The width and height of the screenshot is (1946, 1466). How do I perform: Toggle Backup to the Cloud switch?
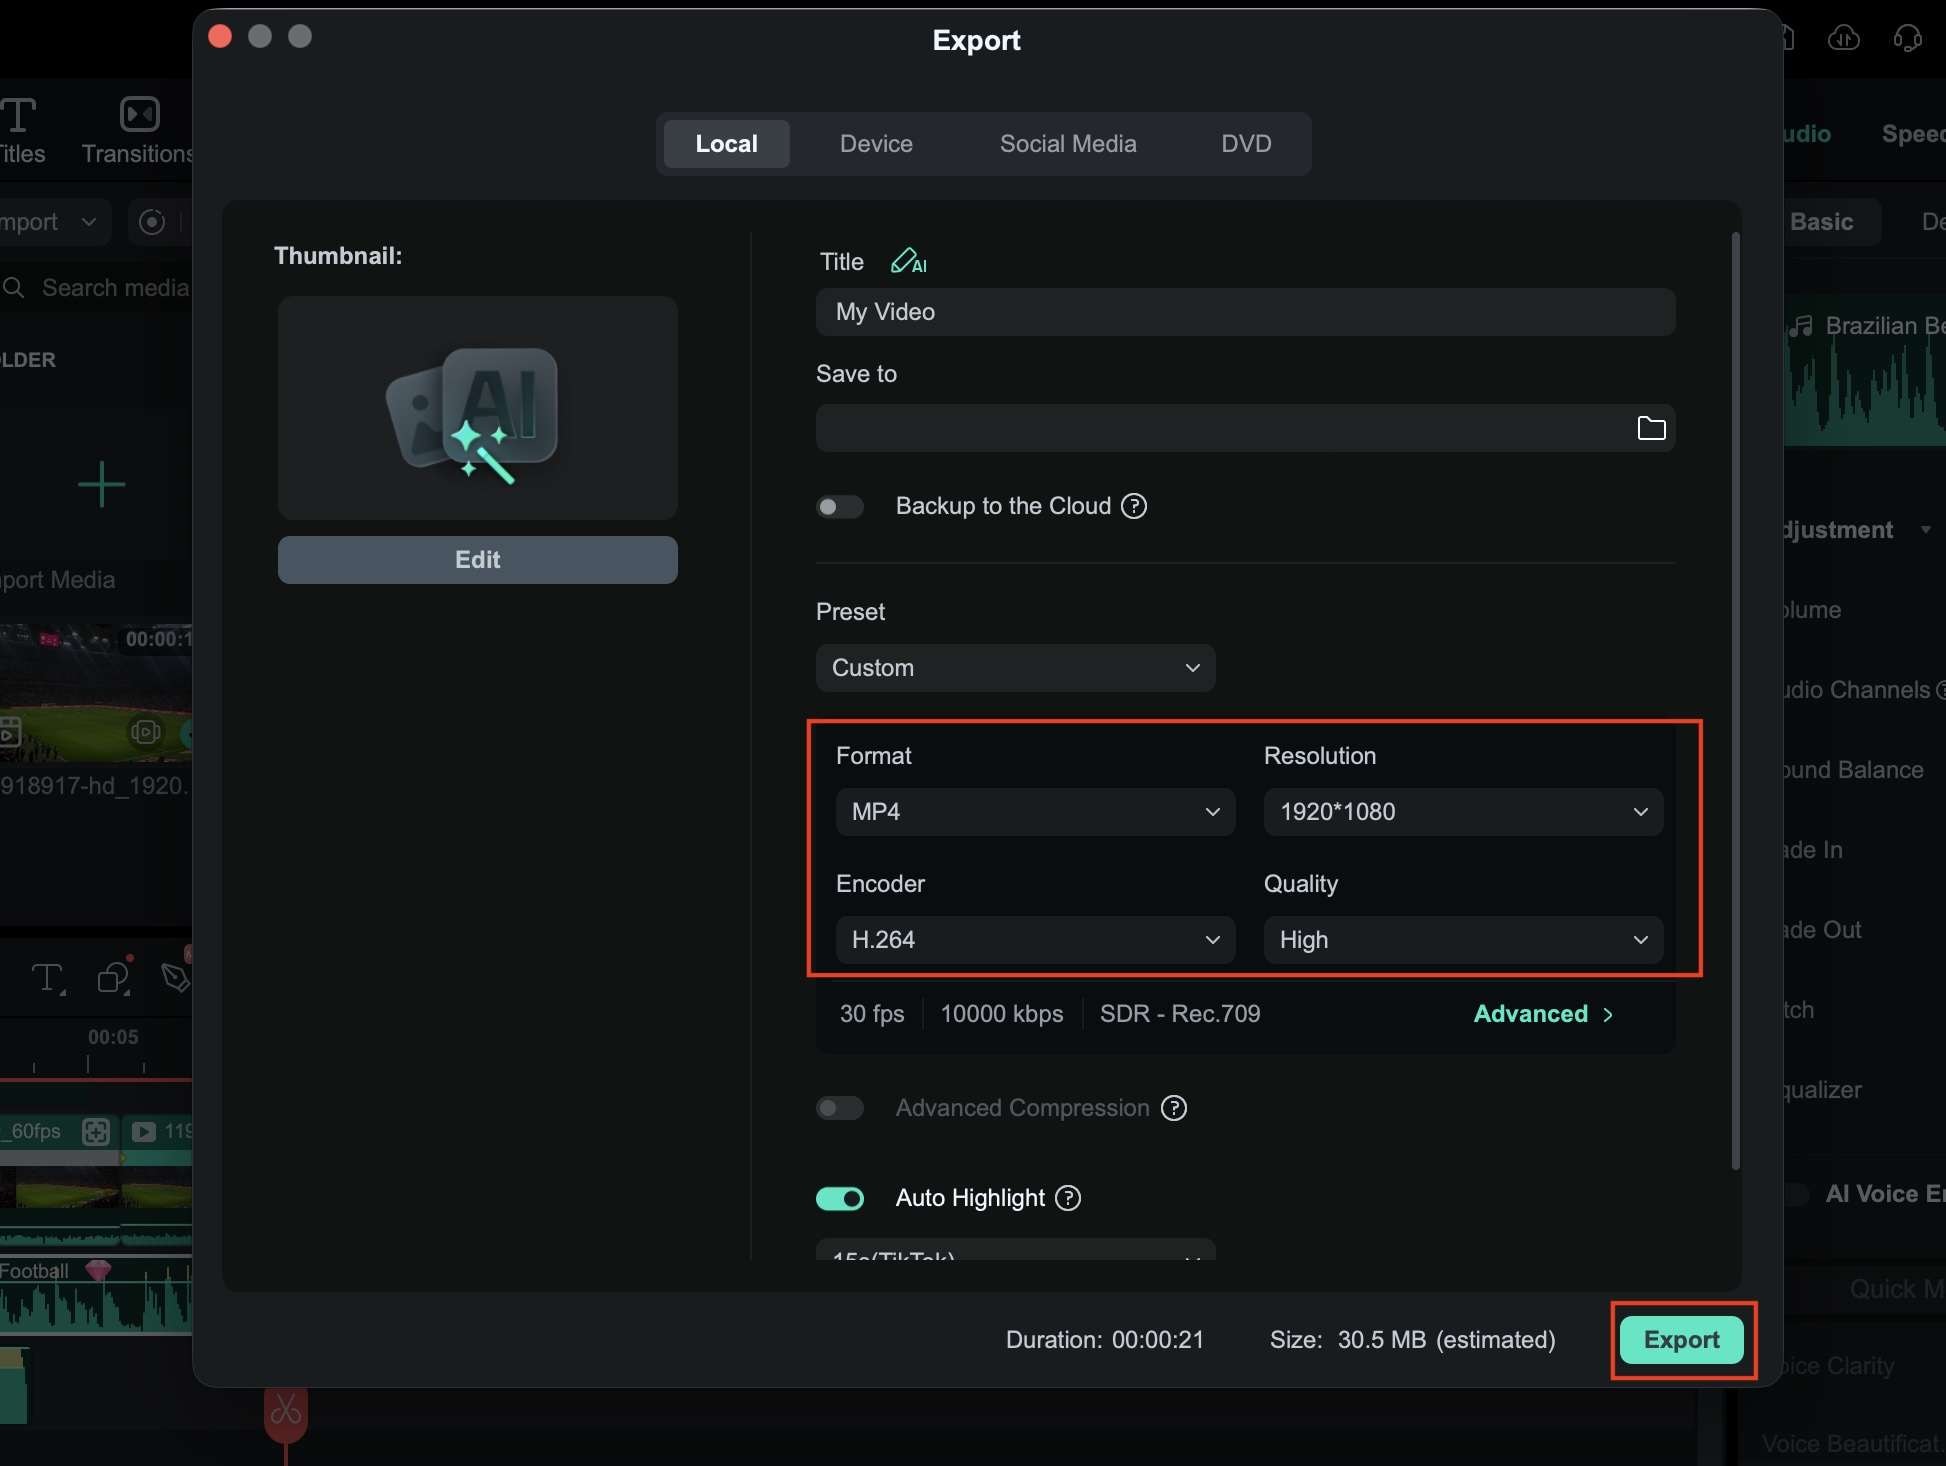tap(840, 507)
